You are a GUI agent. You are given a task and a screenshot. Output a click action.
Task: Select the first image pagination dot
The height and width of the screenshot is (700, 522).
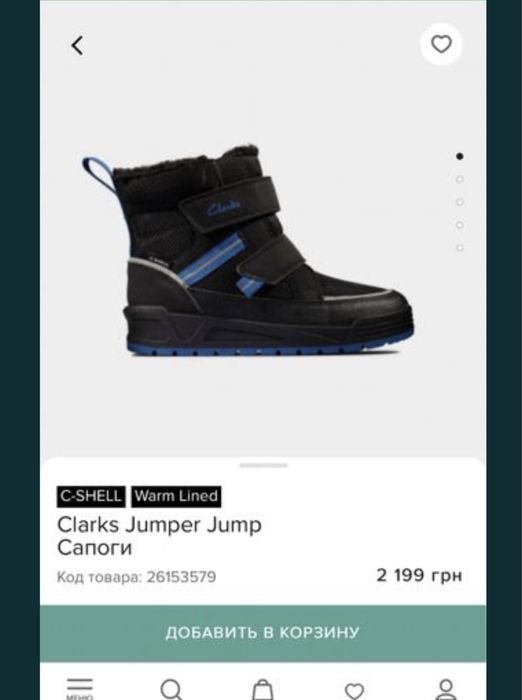(459, 156)
